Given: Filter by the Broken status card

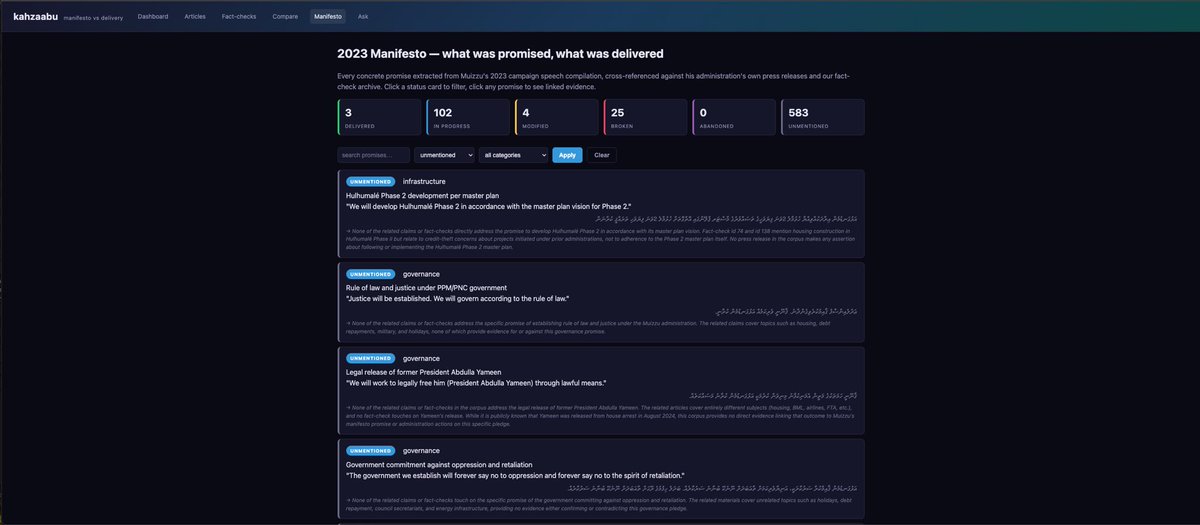Looking at the screenshot, I should 645,117.
